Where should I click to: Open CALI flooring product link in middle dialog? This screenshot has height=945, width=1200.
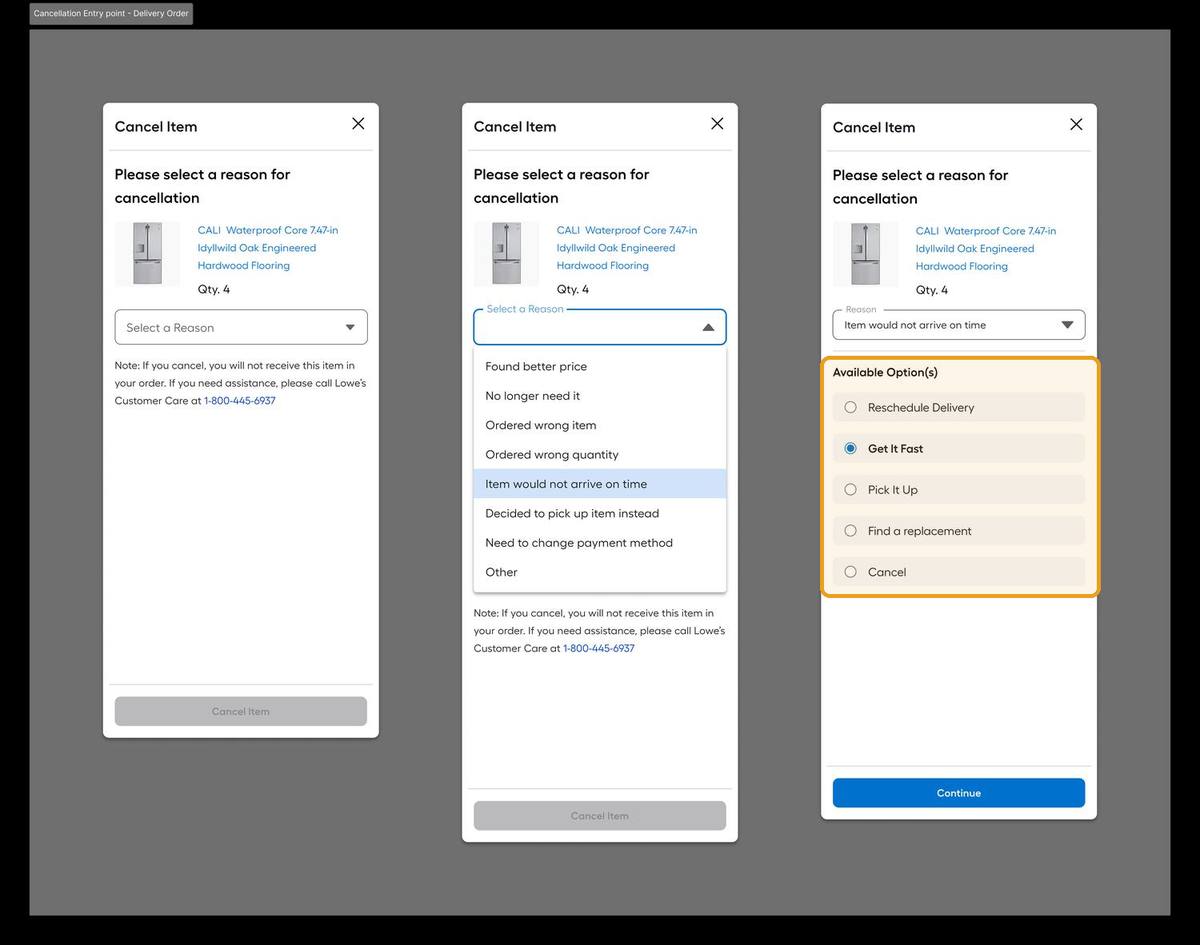click(x=627, y=248)
